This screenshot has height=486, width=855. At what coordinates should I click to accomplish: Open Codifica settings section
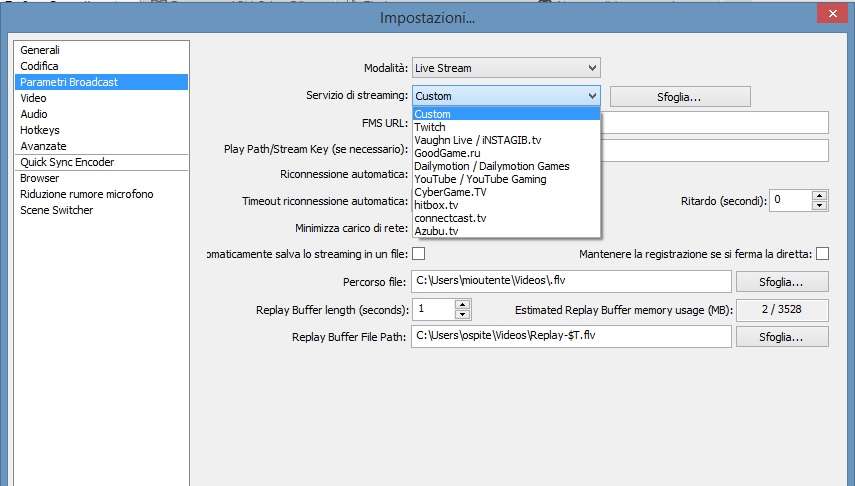[39, 66]
